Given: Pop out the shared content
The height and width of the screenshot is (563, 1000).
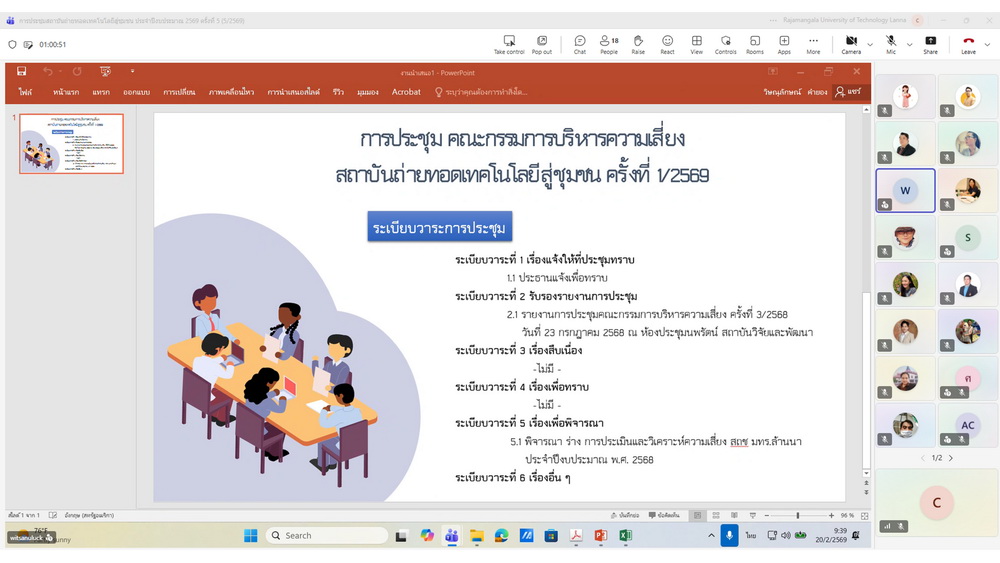Looking at the screenshot, I should pos(542,44).
